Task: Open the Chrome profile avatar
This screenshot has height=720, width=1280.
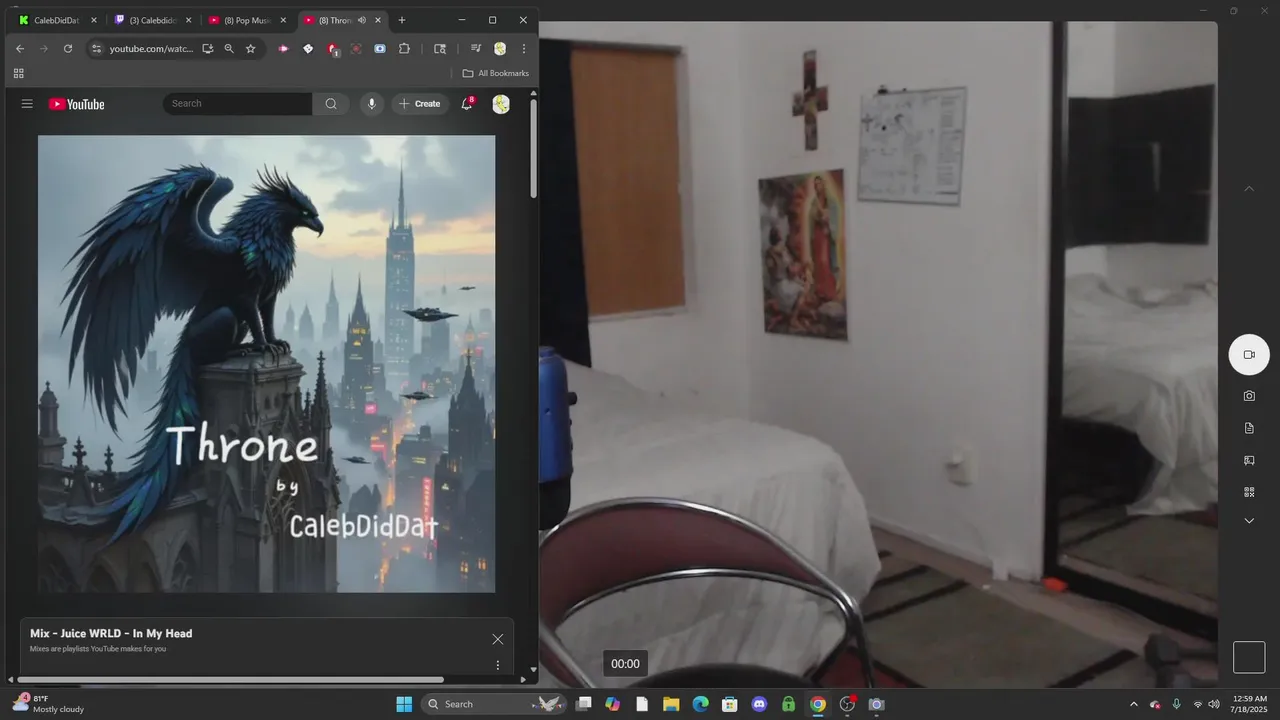Action: (500, 48)
